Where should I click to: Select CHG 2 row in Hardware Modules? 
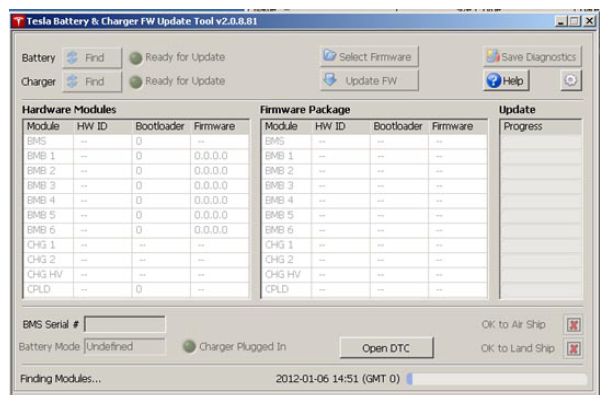pyautogui.click(x=136, y=260)
